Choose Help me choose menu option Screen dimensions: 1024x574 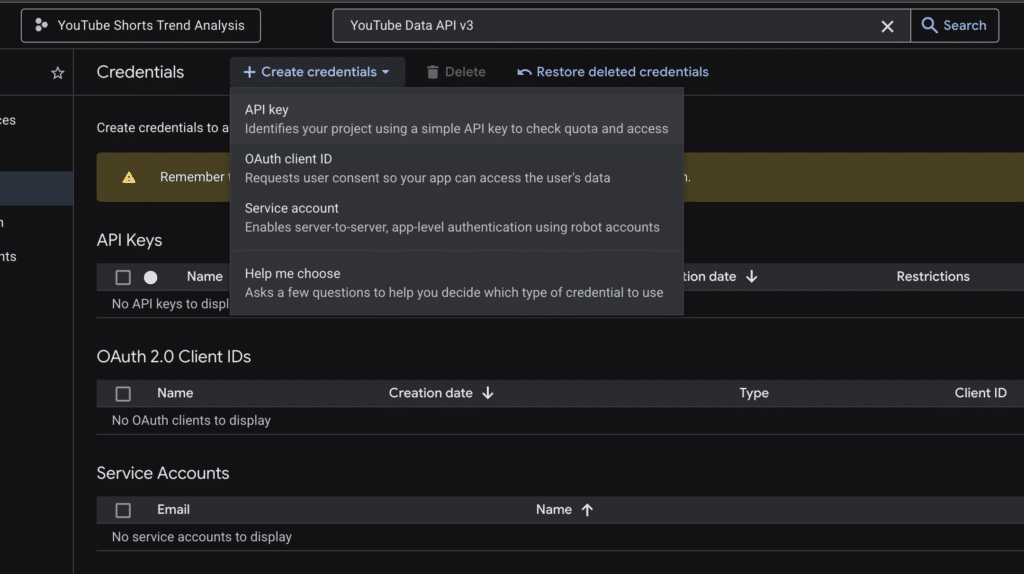coord(456,283)
